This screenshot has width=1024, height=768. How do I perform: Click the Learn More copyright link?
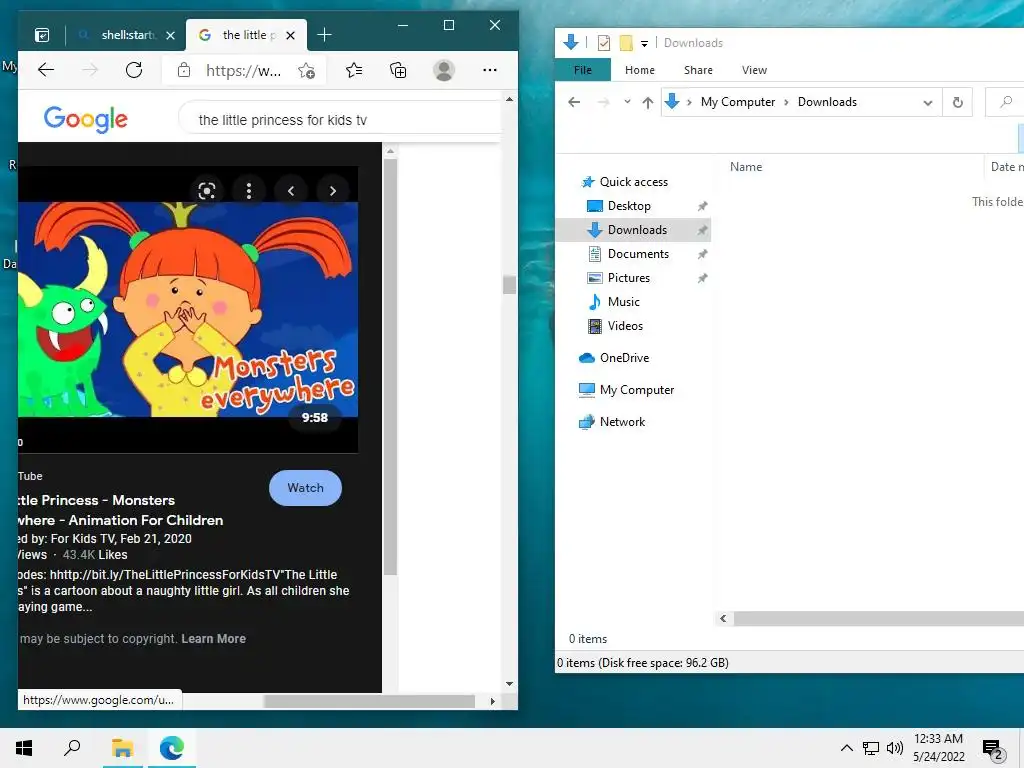214,639
